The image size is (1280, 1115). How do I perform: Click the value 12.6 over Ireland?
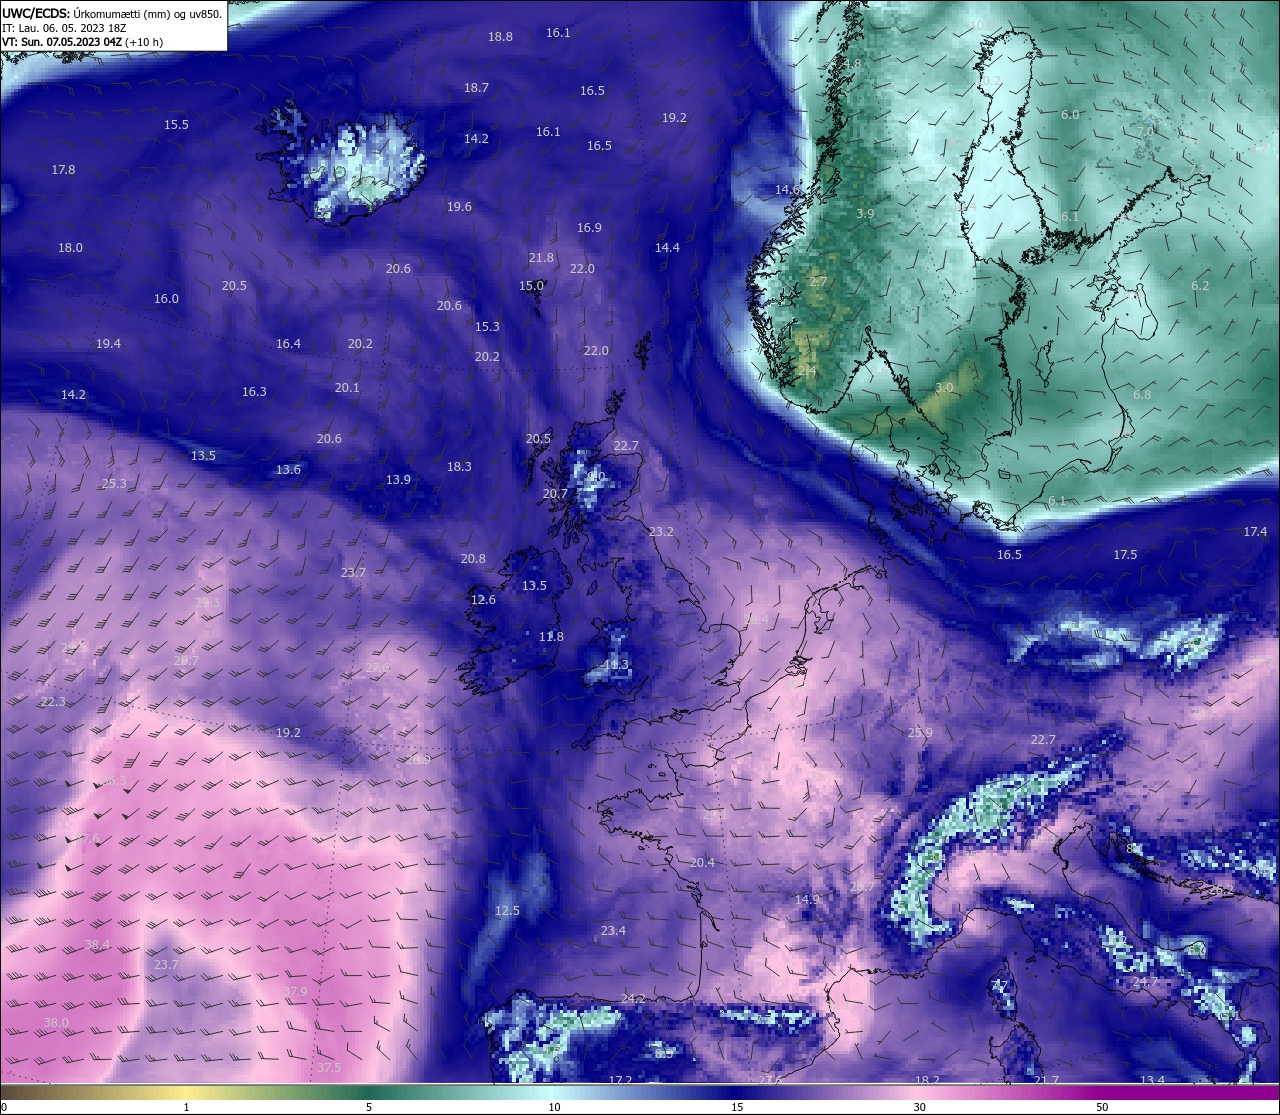pyautogui.click(x=483, y=600)
